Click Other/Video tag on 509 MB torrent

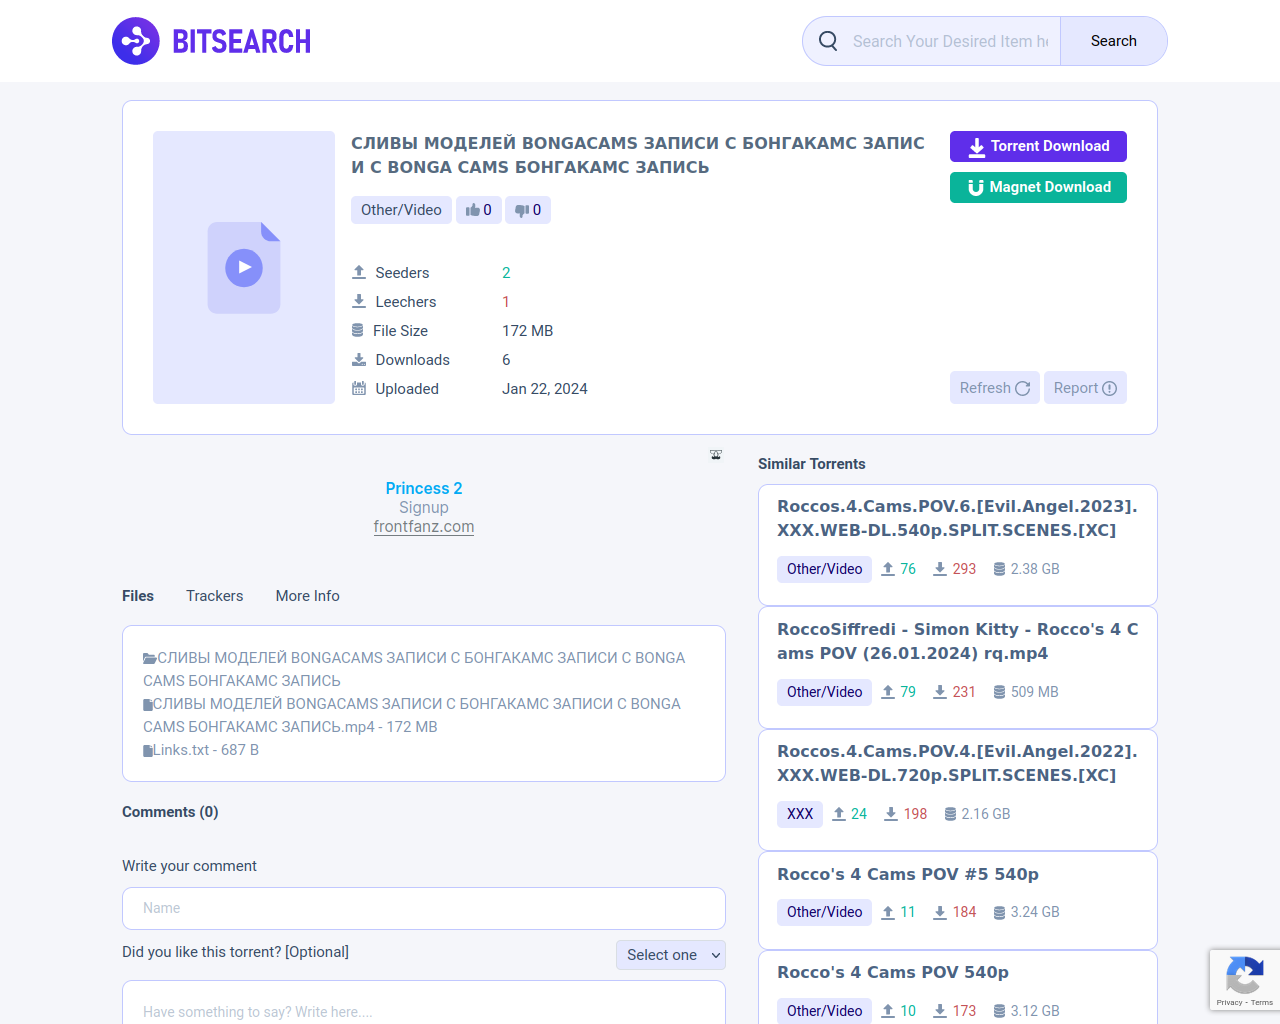click(x=824, y=692)
